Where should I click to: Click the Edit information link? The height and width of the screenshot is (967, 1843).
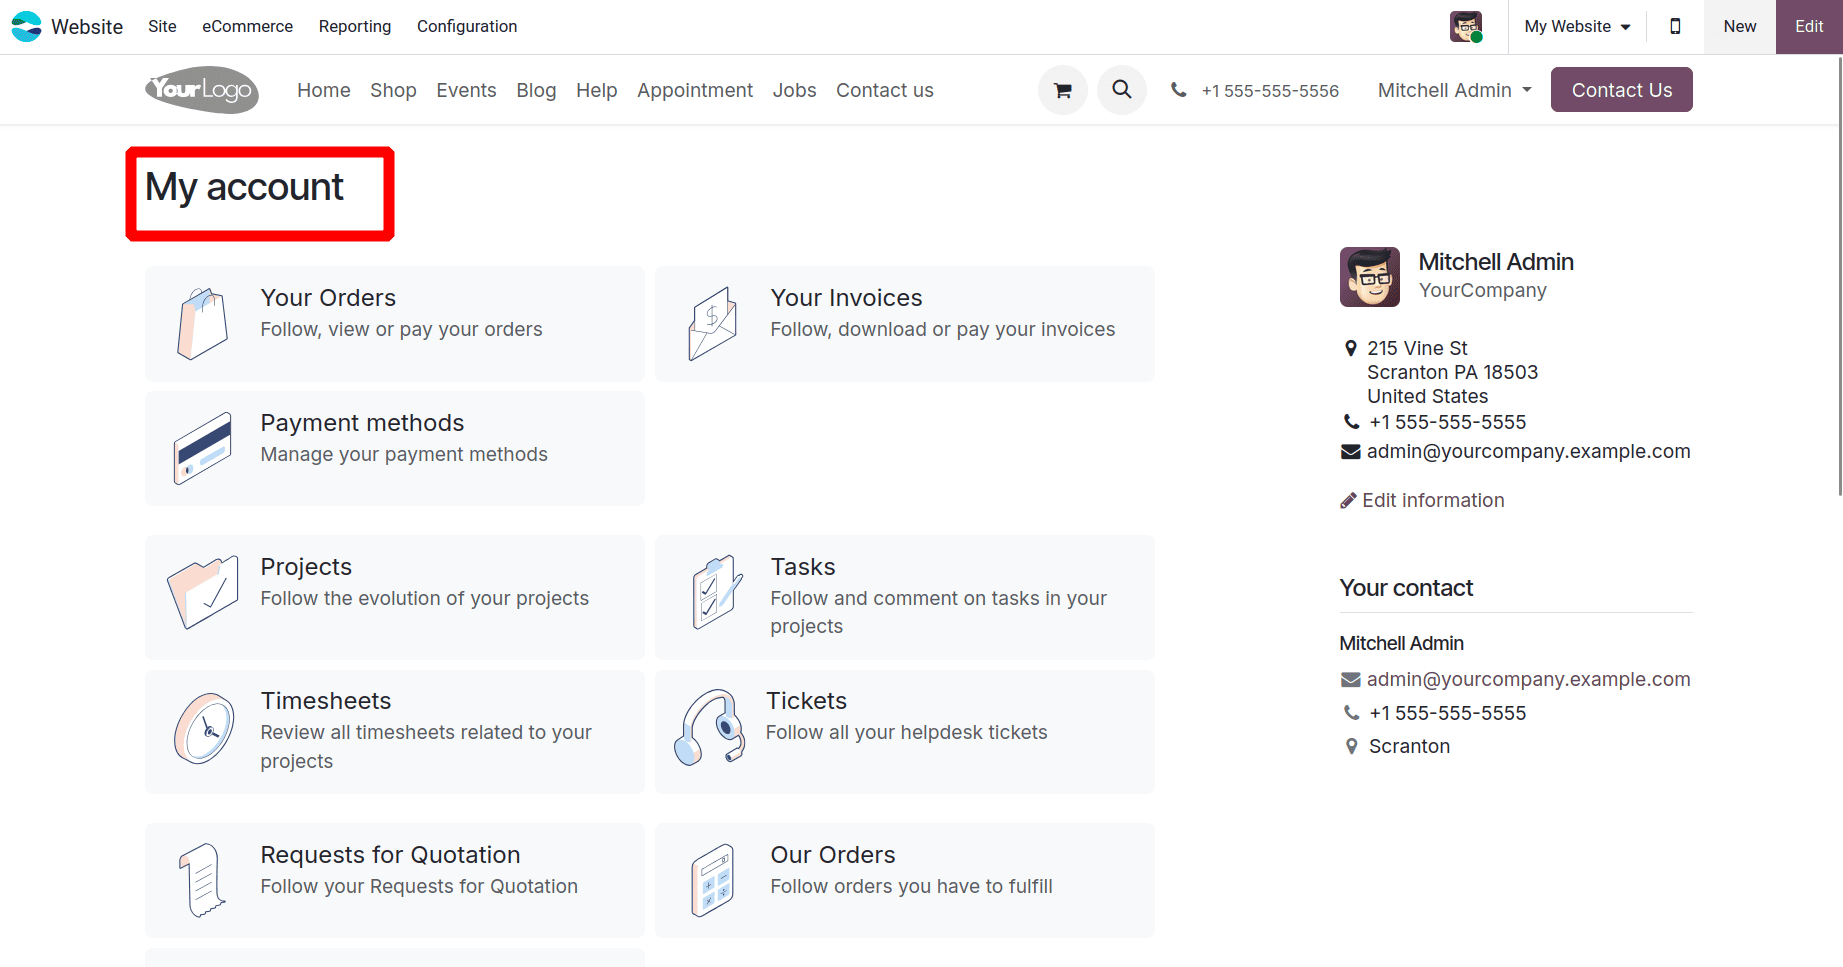pyautogui.click(x=1432, y=500)
